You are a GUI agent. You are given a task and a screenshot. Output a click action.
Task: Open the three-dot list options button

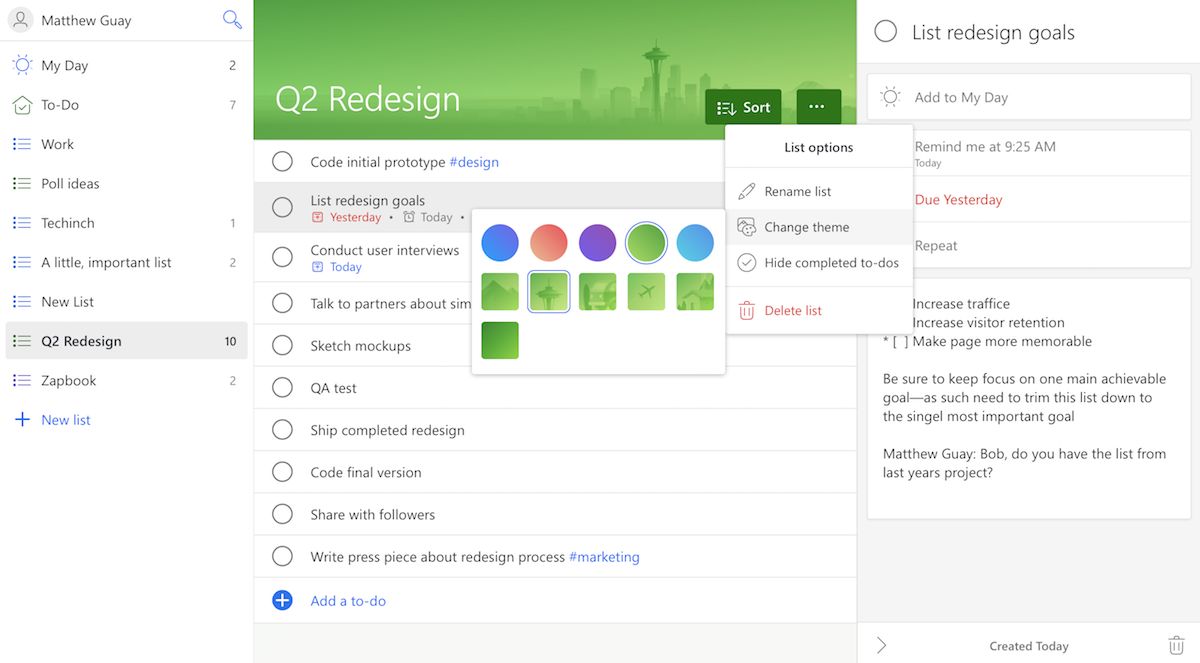click(818, 107)
